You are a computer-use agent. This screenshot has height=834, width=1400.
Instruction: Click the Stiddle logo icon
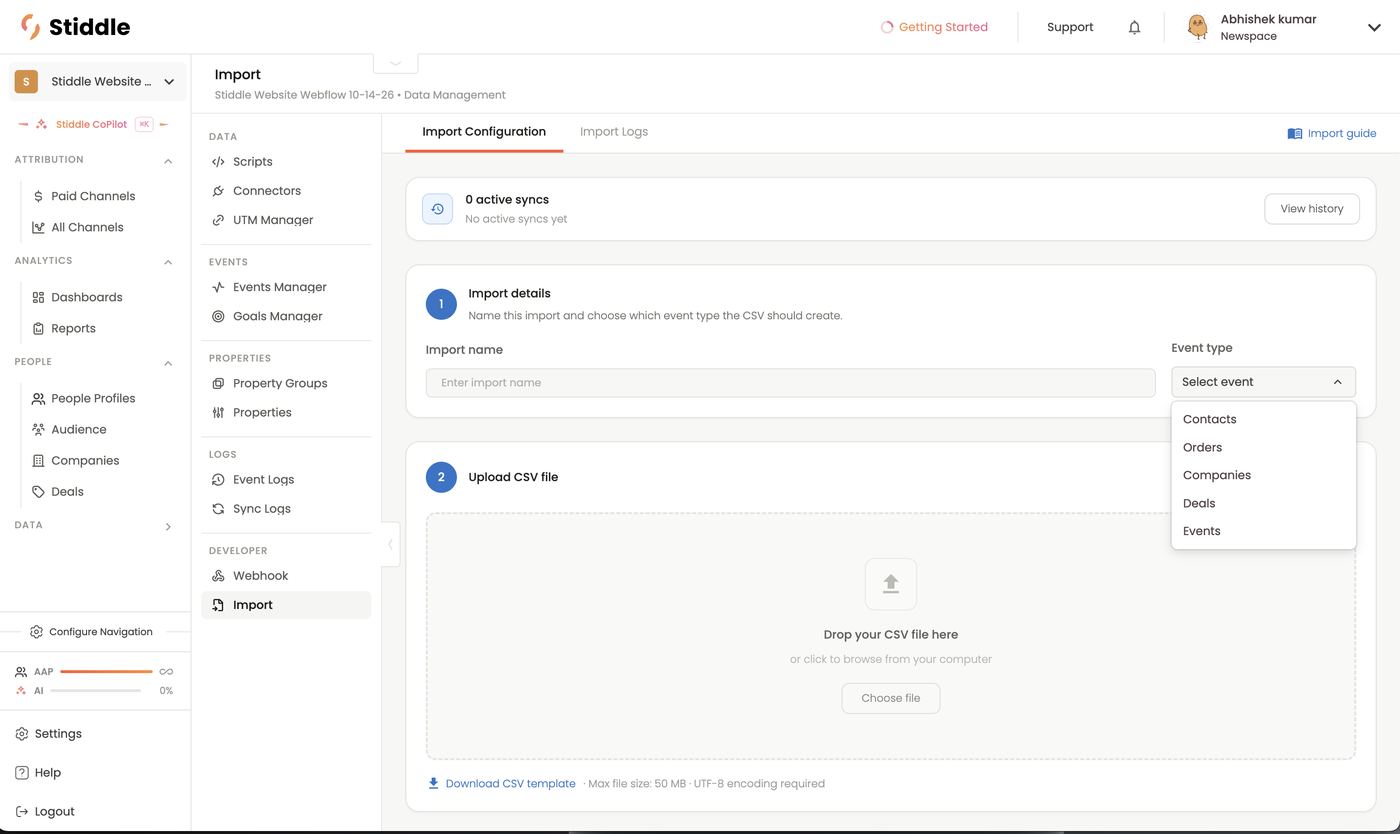[x=31, y=27]
